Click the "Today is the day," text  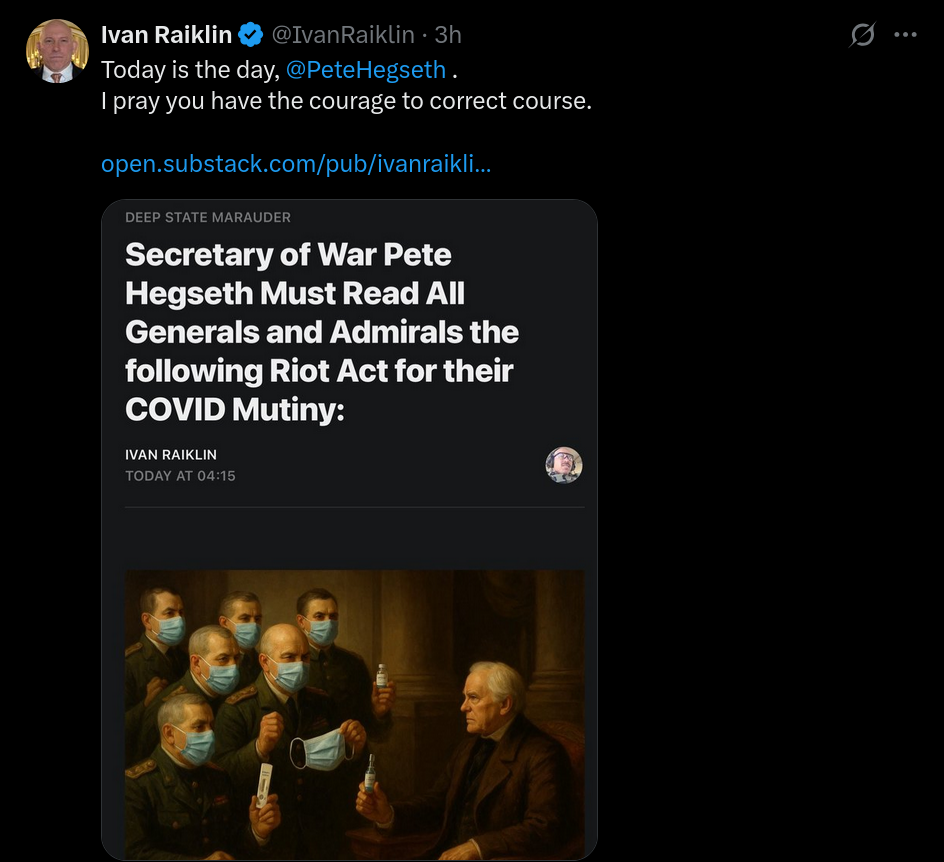click(189, 71)
